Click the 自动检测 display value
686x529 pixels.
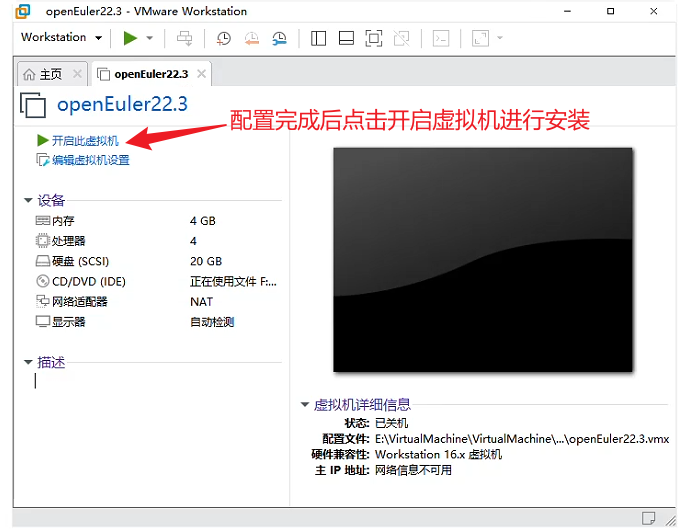(x=212, y=322)
